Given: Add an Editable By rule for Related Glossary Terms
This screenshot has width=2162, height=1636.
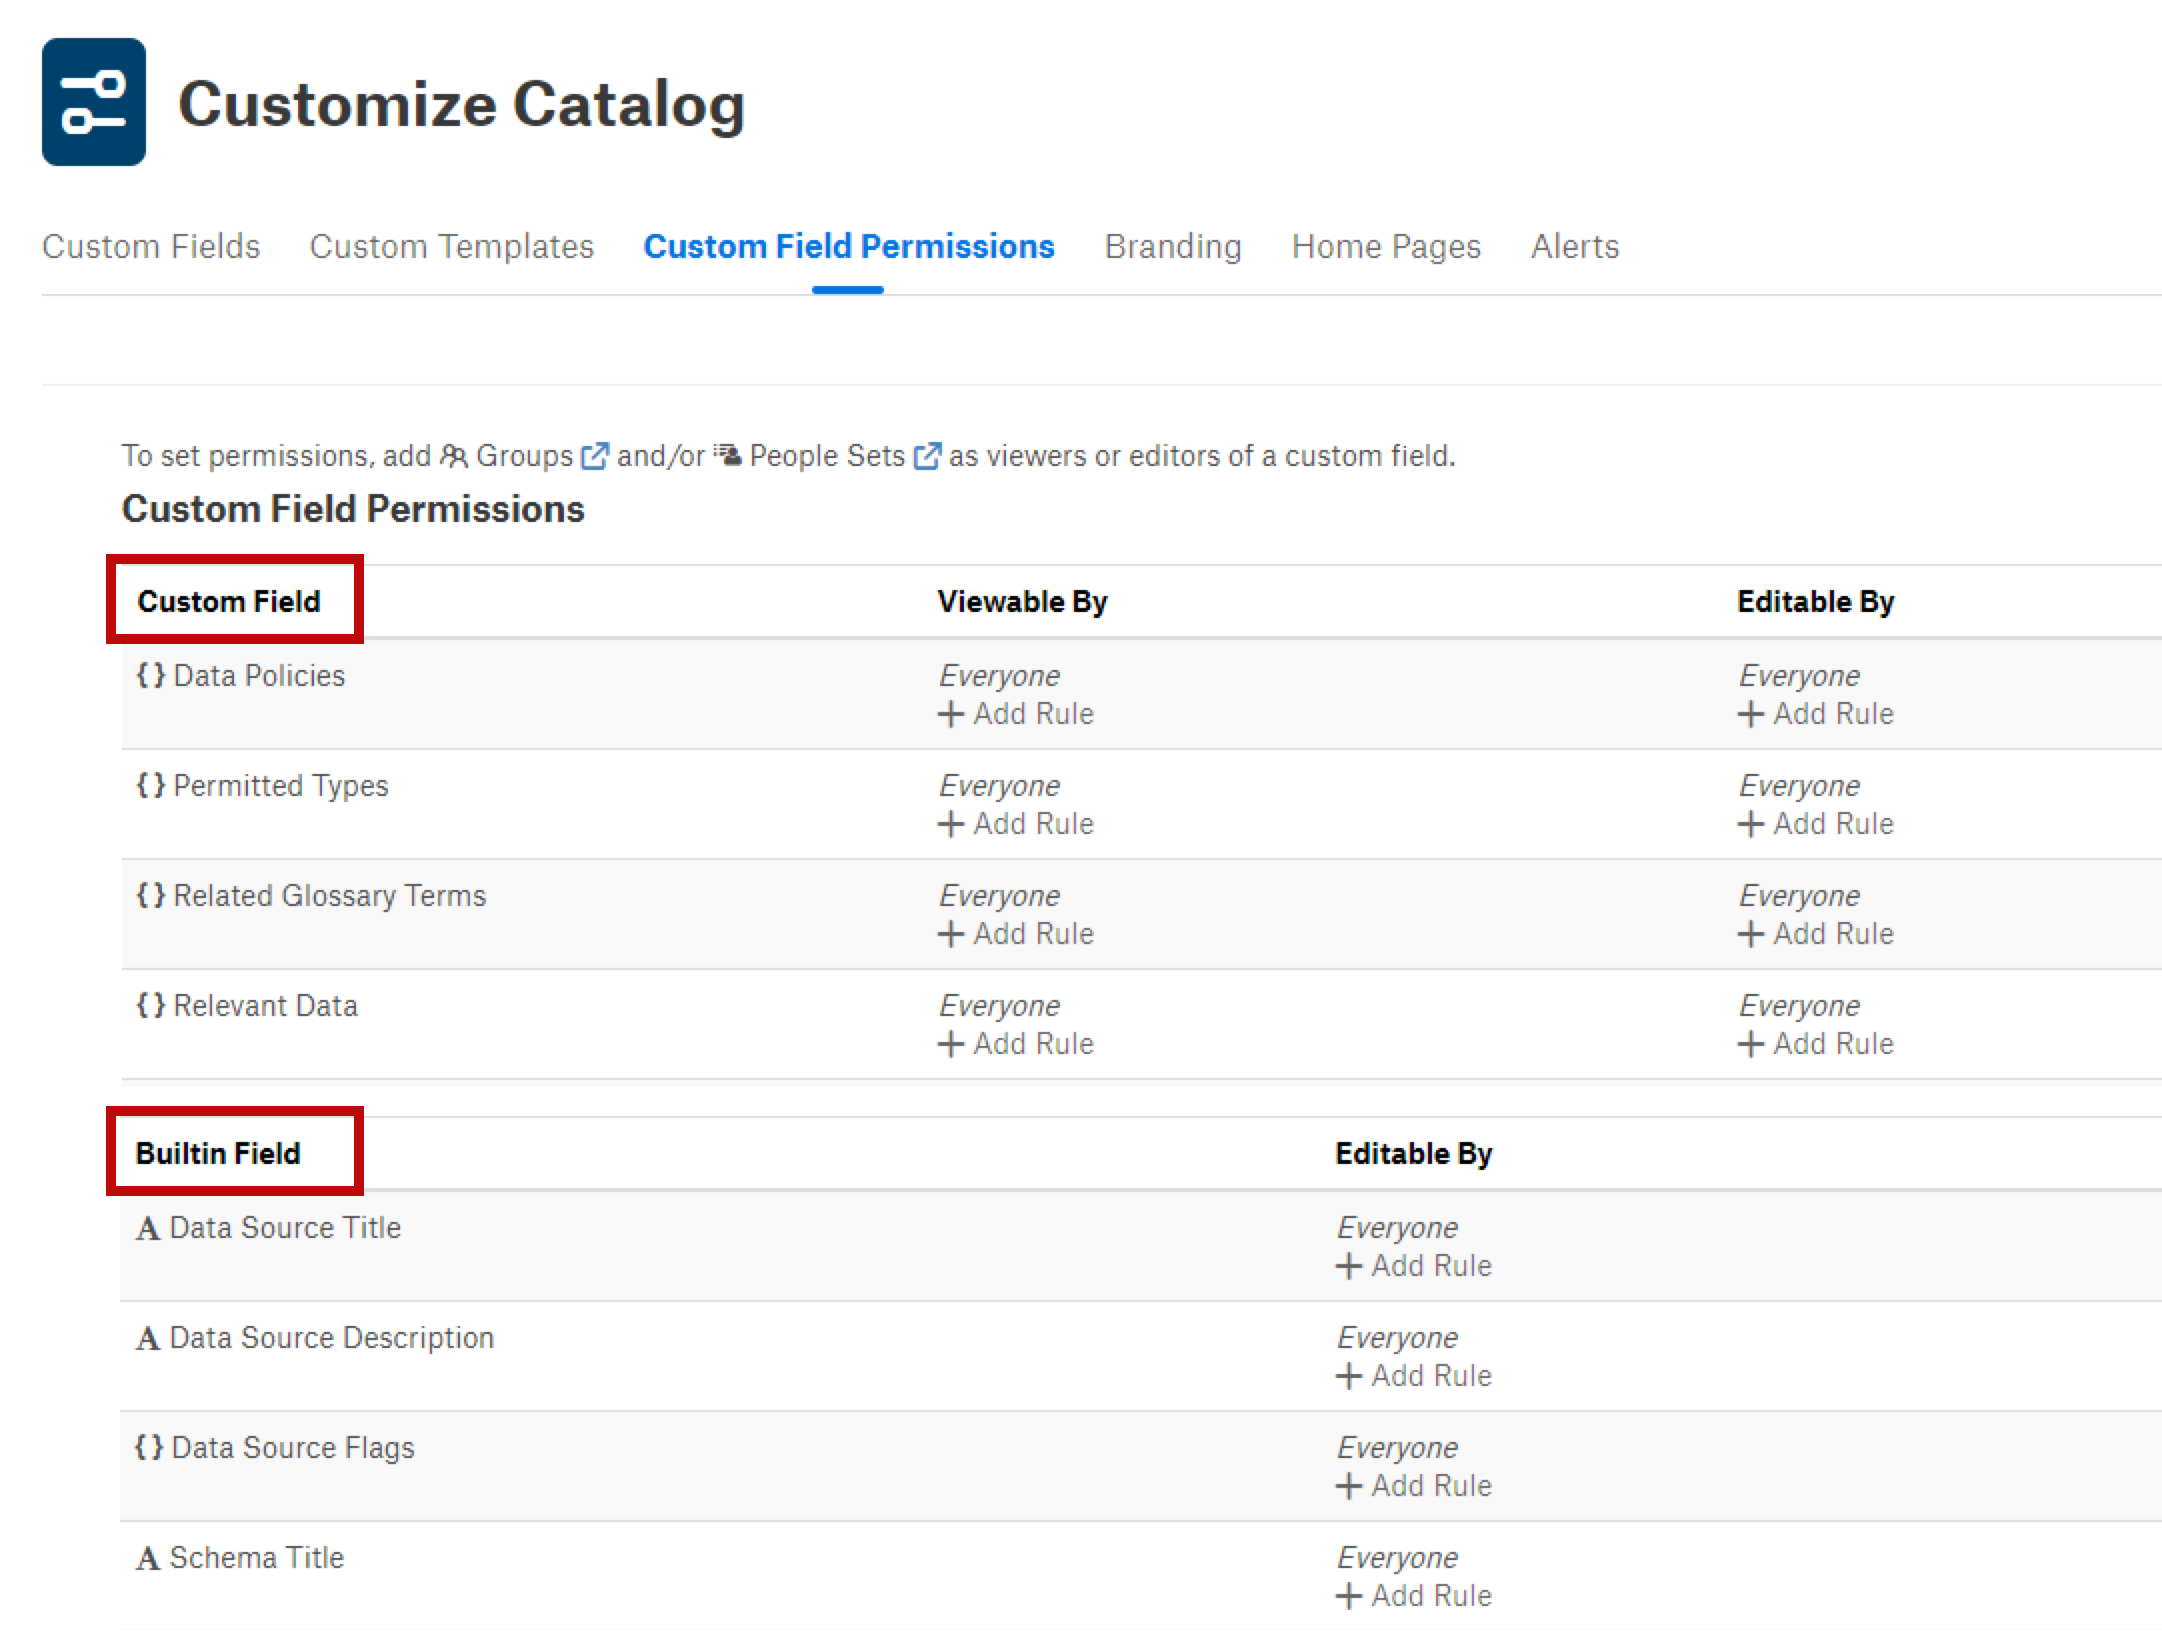Looking at the screenshot, I should [x=1816, y=934].
